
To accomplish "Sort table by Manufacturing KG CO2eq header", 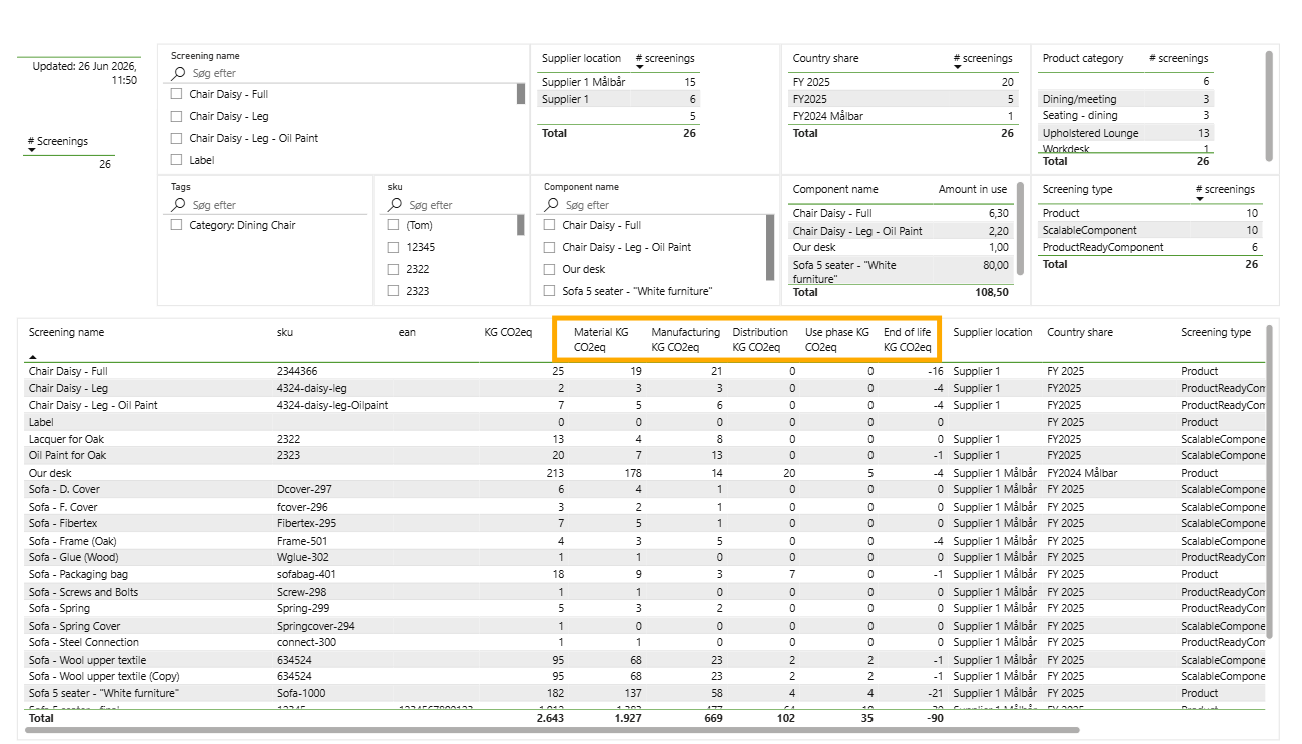I will tap(685, 339).
